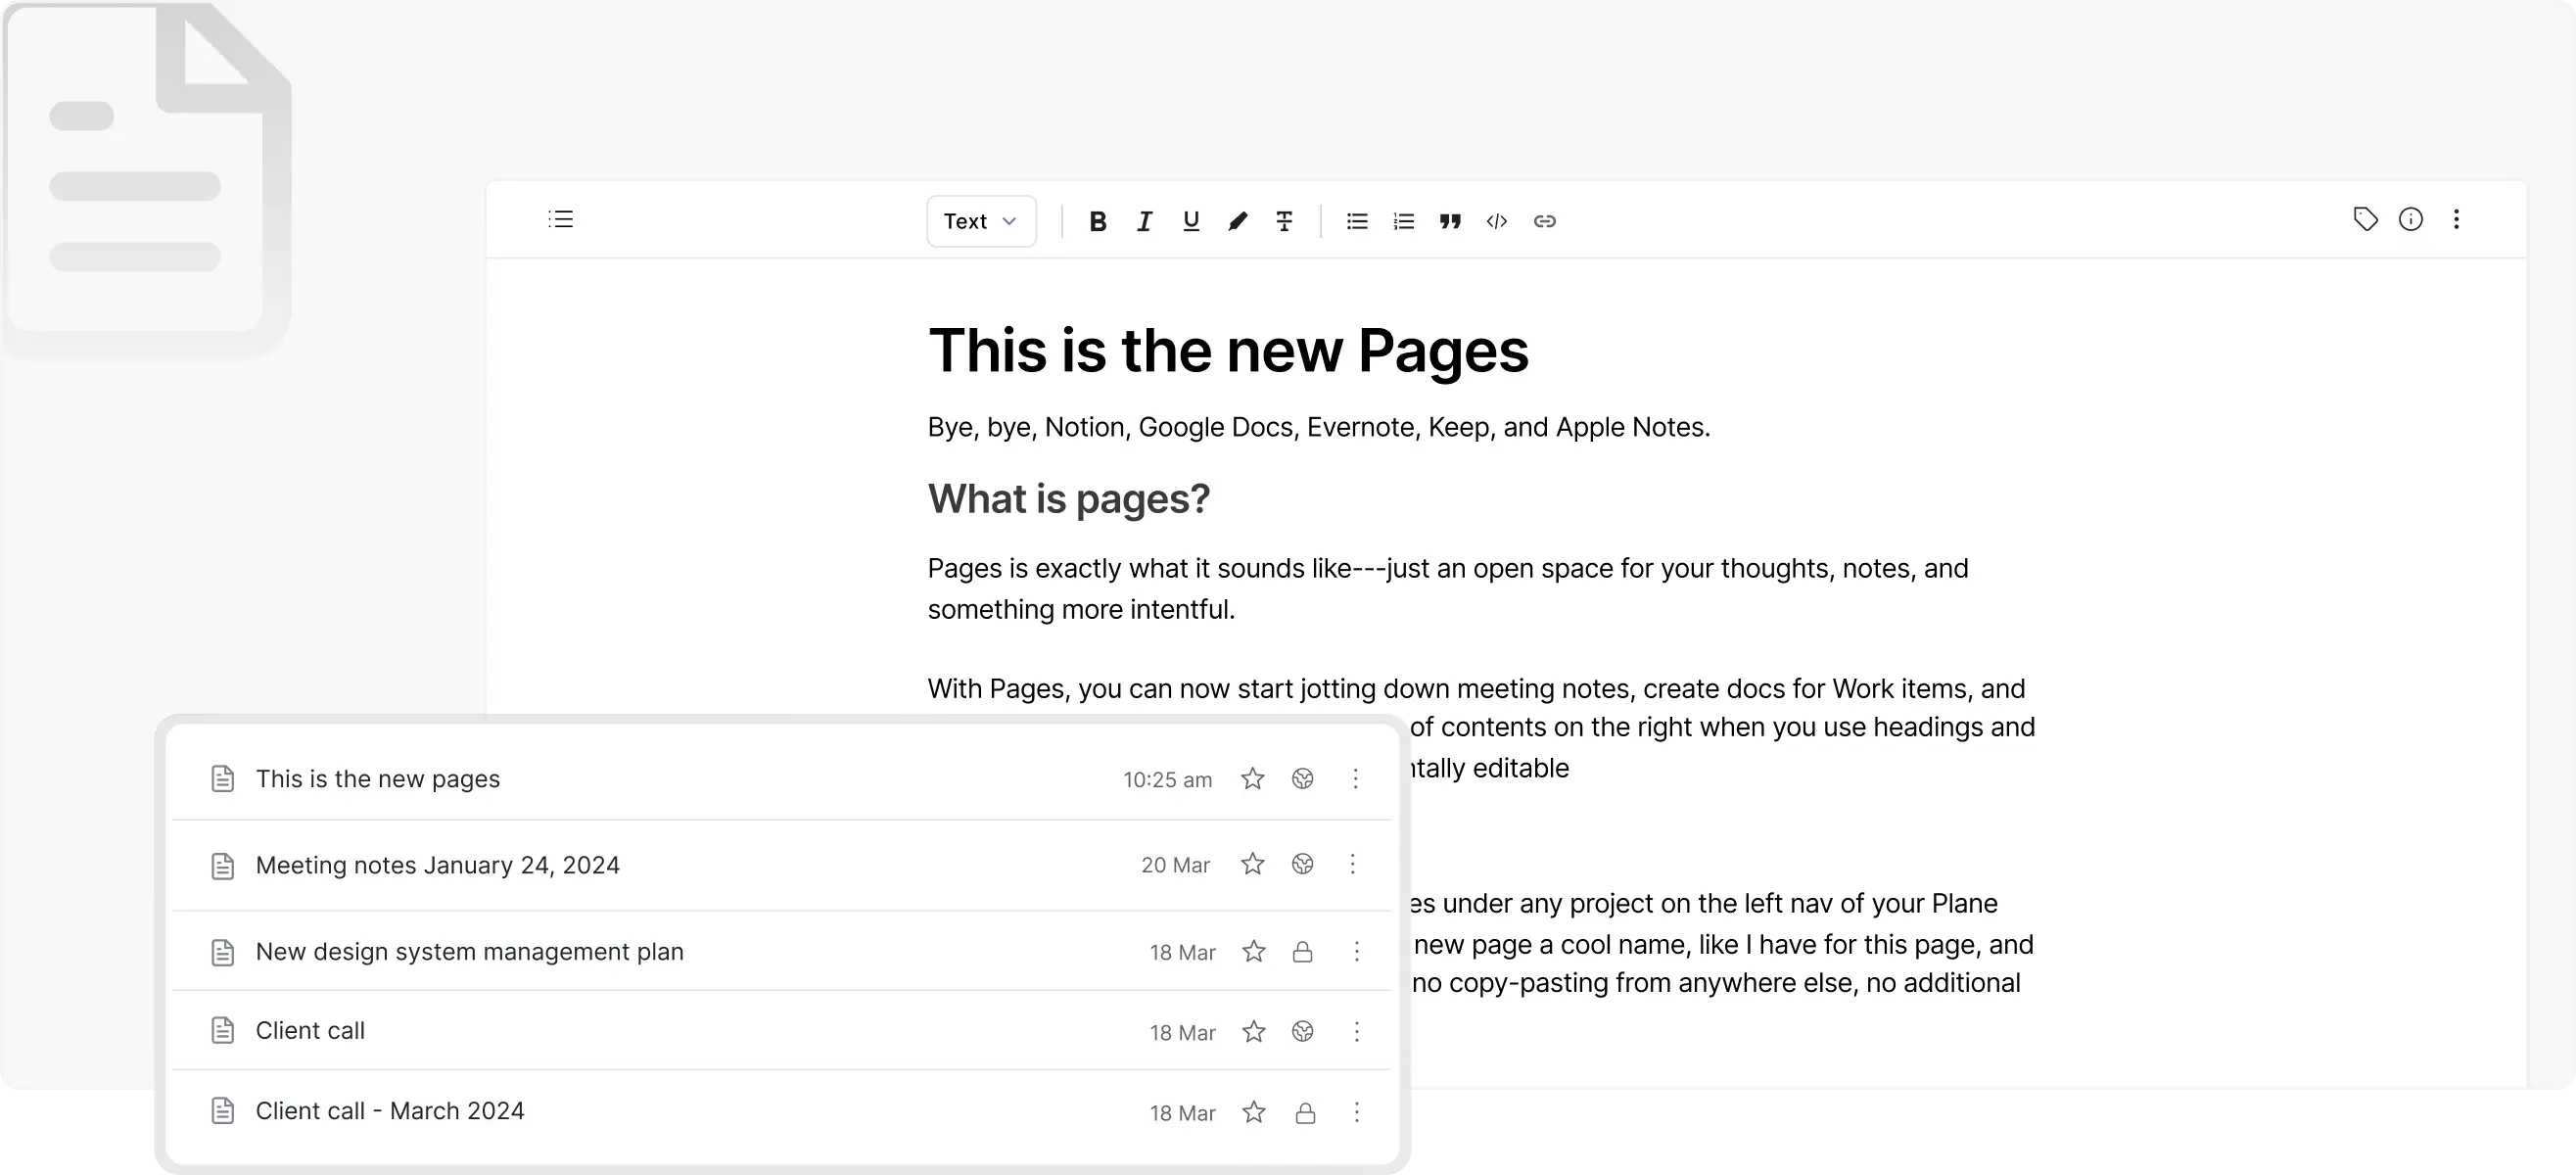Open the Client call - March 2024 page
This screenshot has width=2576, height=1175.
389,1111
